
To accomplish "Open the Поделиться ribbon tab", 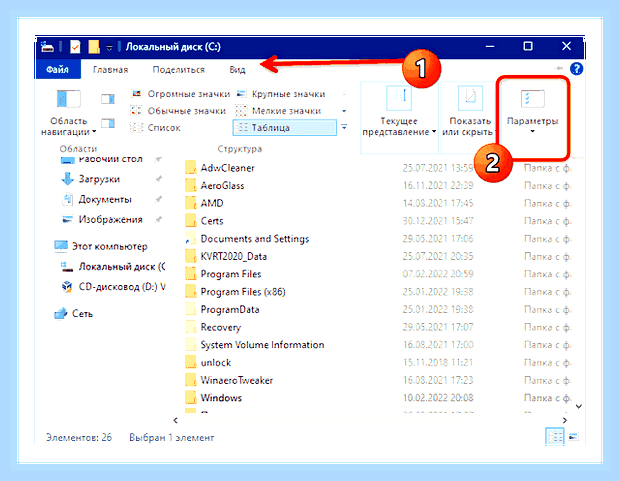I will (178, 70).
